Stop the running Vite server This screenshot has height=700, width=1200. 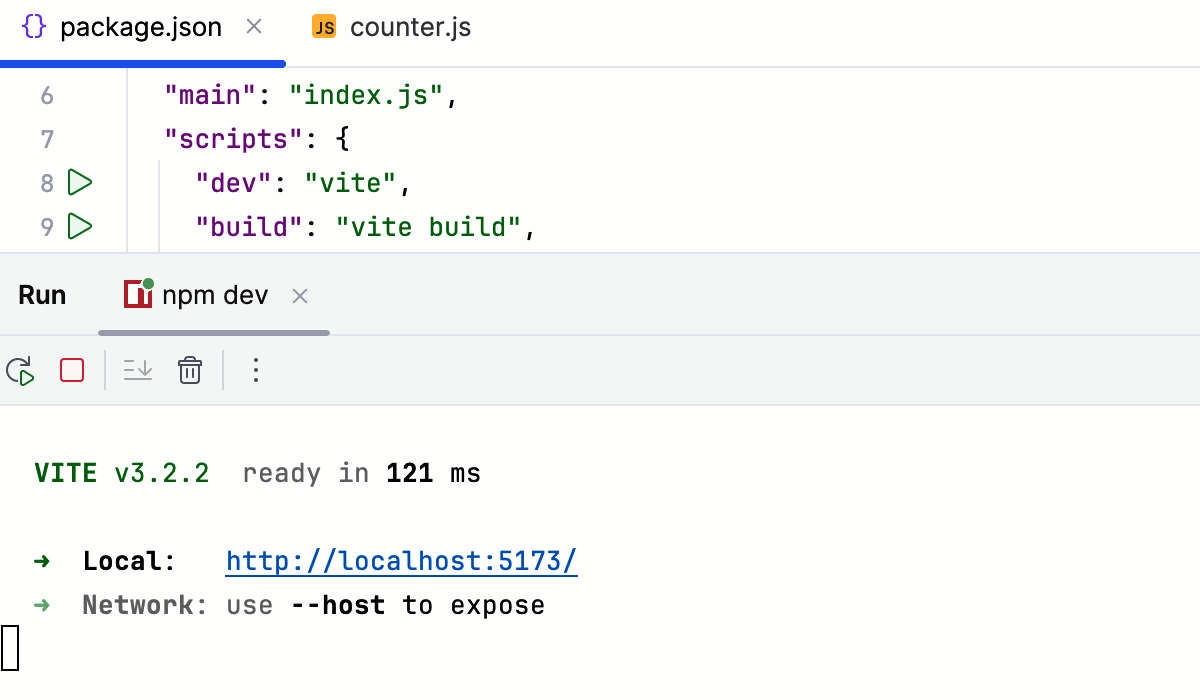(71, 370)
